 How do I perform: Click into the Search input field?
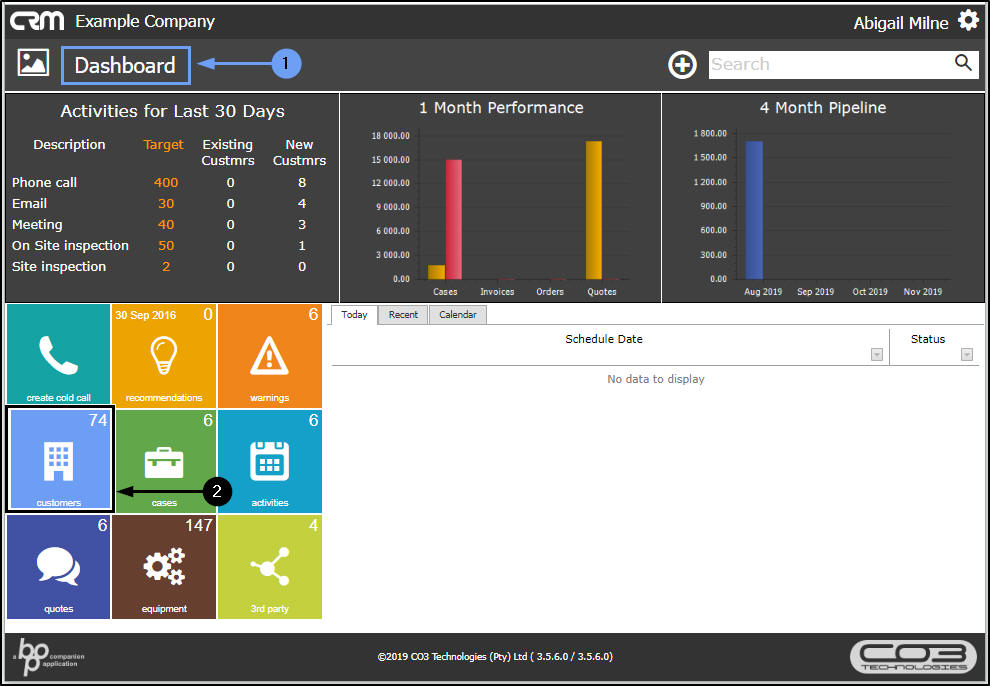tap(828, 64)
